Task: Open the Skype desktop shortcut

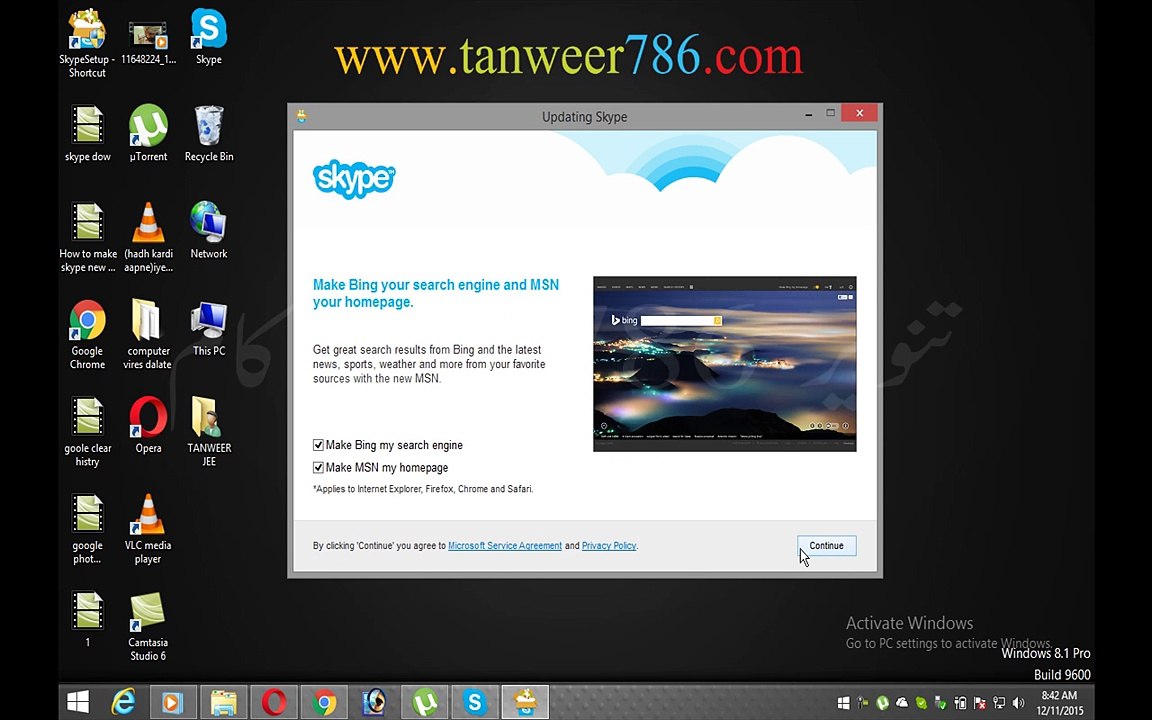Action: click(209, 37)
